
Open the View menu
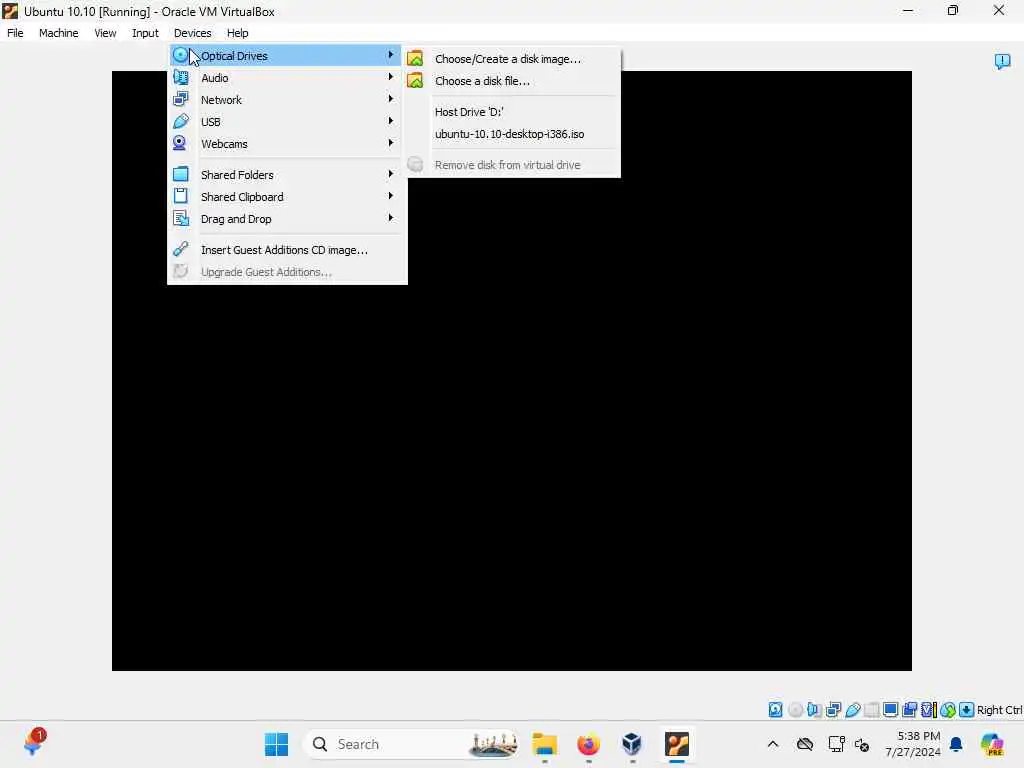point(105,33)
